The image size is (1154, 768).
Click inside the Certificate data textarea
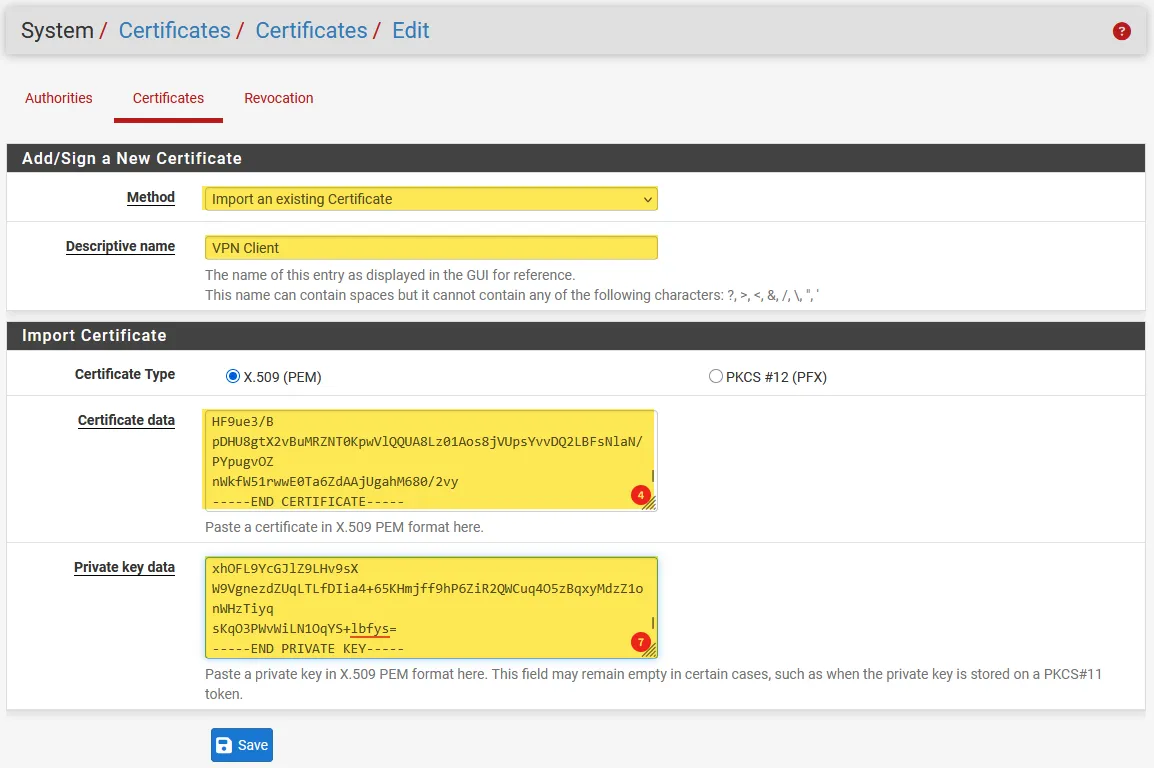pos(420,460)
